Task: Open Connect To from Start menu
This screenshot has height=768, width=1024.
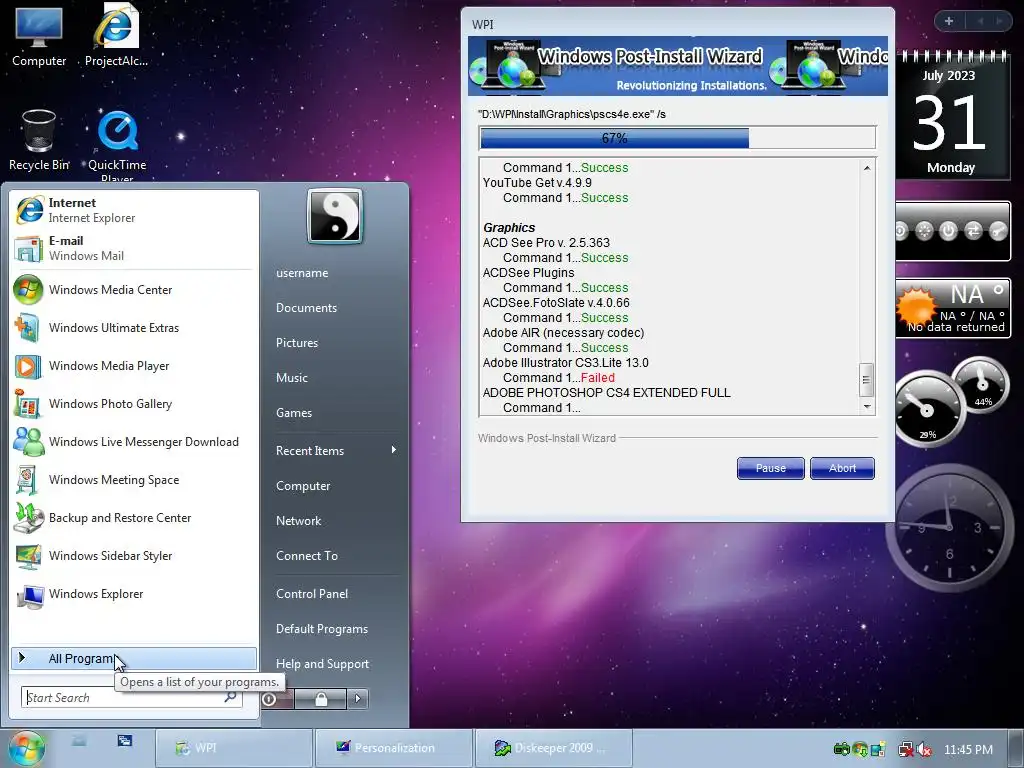Action: click(307, 556)
